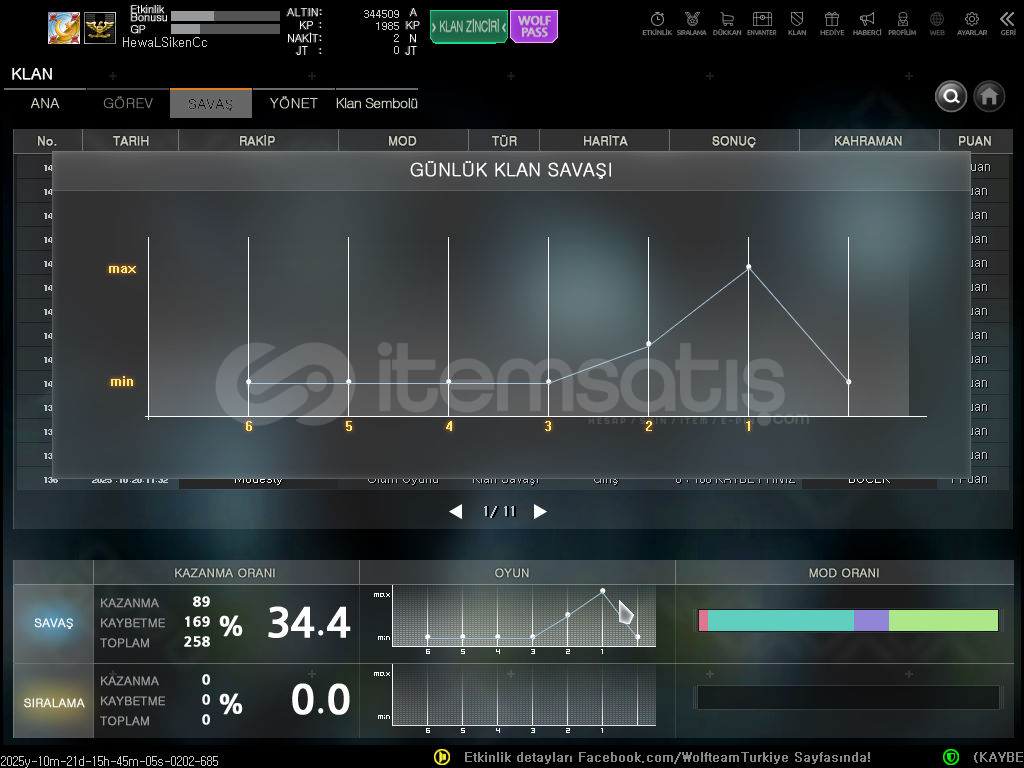
Task: Switch to the ANA tab
Action: [45, 104]
